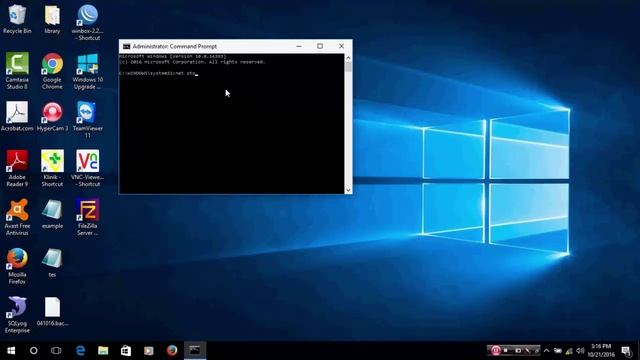Show hidden system tray icons
Viewport: 640px width, 360px height.
click(x=547, y=350)
